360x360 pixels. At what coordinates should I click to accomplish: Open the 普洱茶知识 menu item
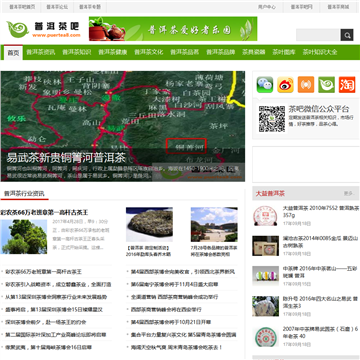77,52
